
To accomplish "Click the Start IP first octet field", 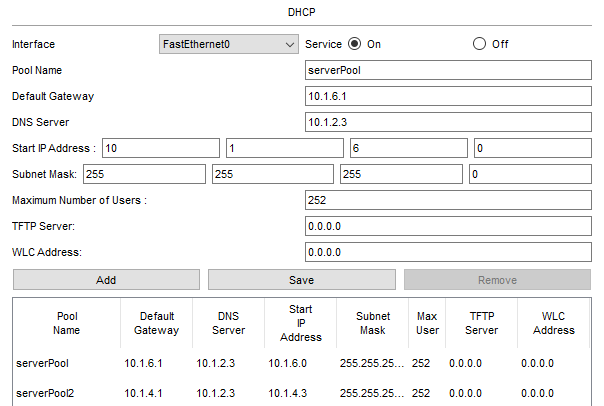I will click(x=161, y=148).
